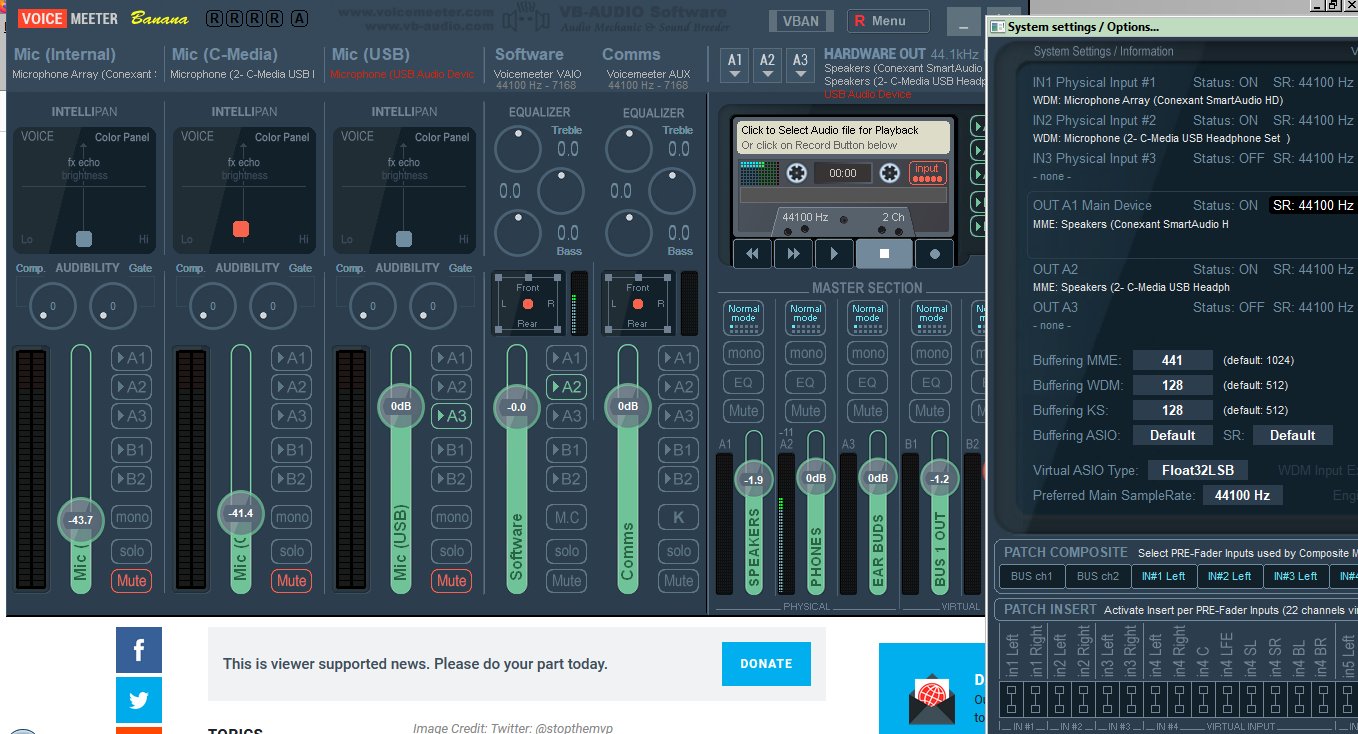Viewport: 1358px width, 734px height.
Task: Click the red cassette input selector
Action: [x=927, y=173]
